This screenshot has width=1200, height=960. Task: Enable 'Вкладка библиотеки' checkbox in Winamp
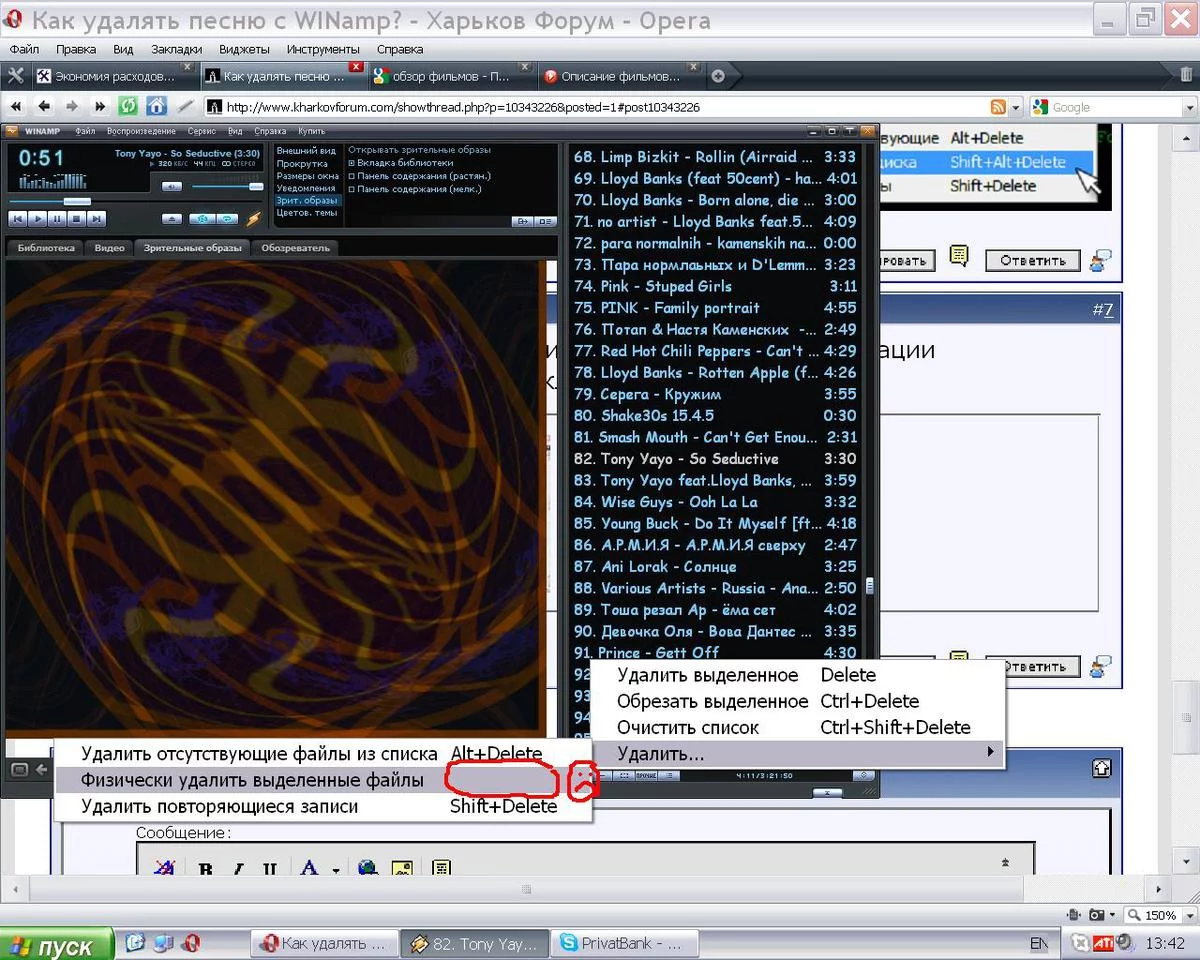pyautogui.click(x=352, y=163)
